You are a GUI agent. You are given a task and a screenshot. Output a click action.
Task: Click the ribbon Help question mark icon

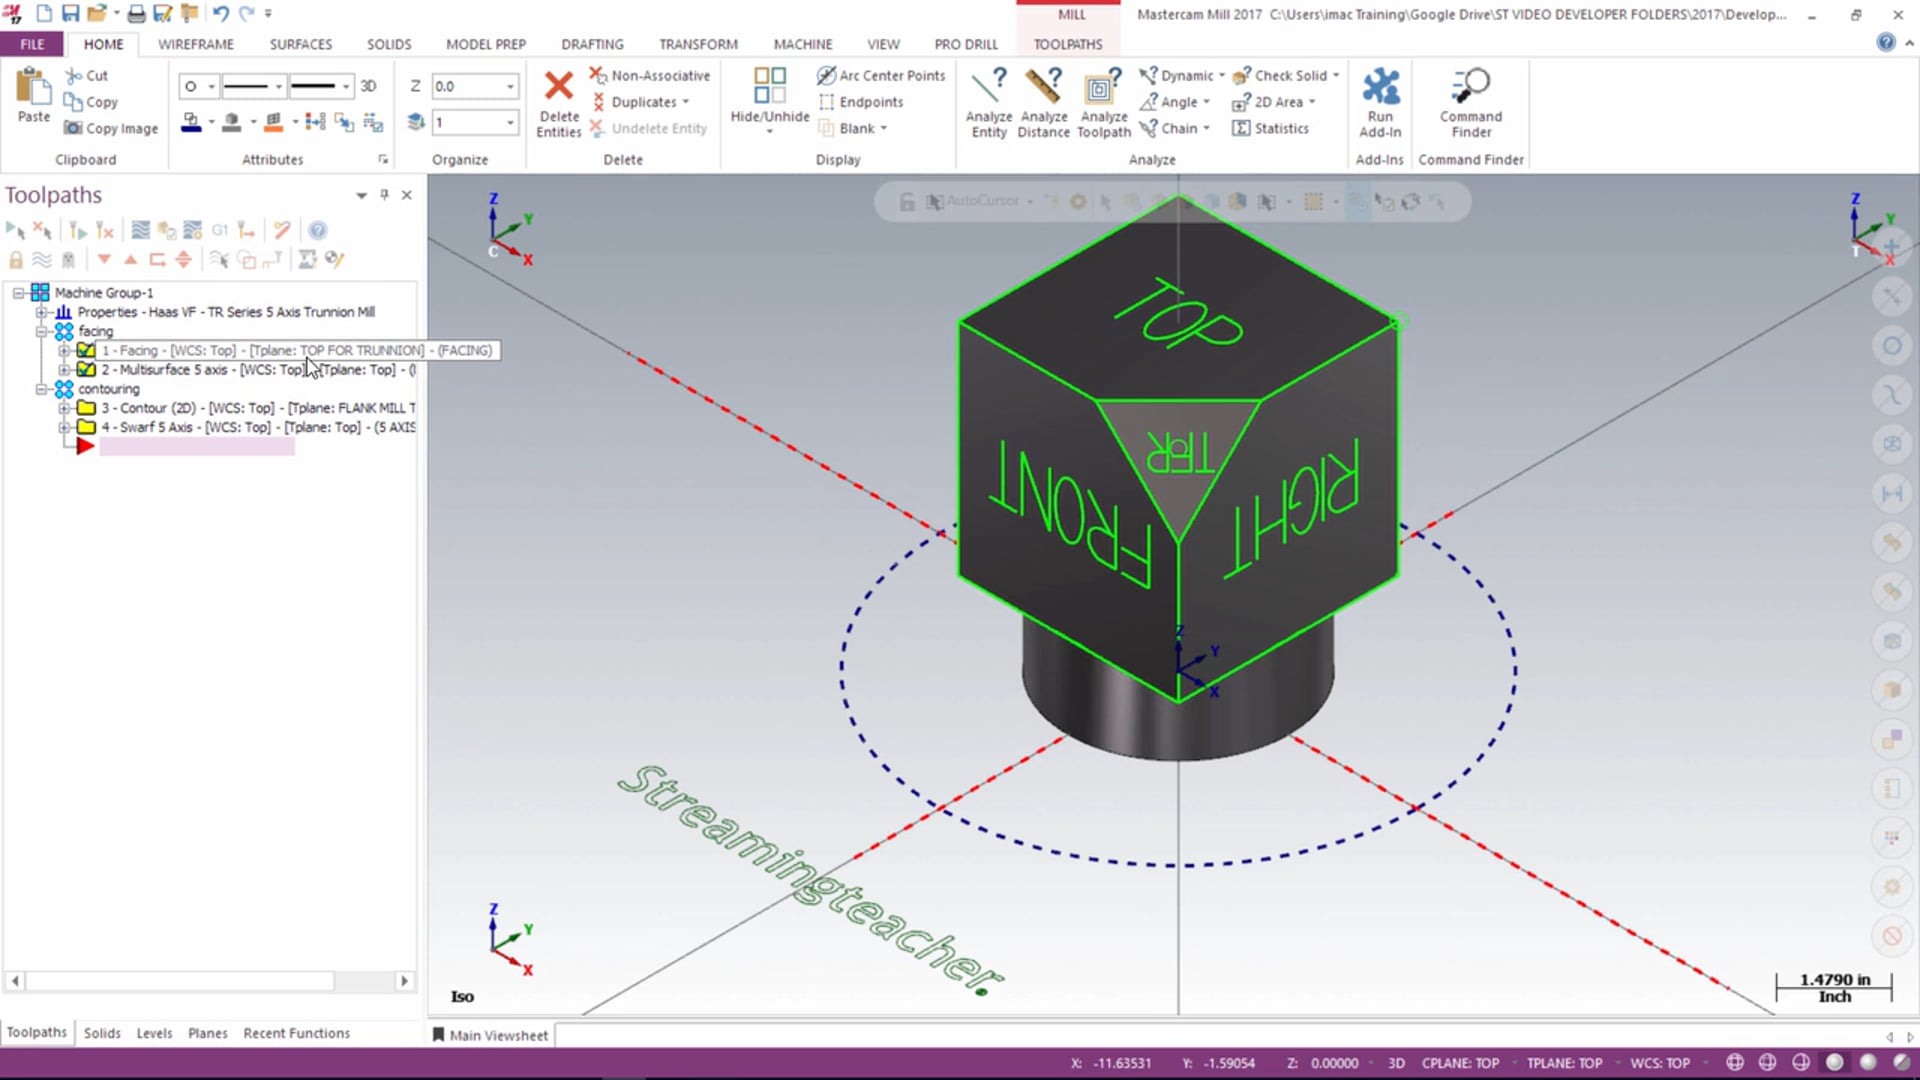click(1885, 42)
